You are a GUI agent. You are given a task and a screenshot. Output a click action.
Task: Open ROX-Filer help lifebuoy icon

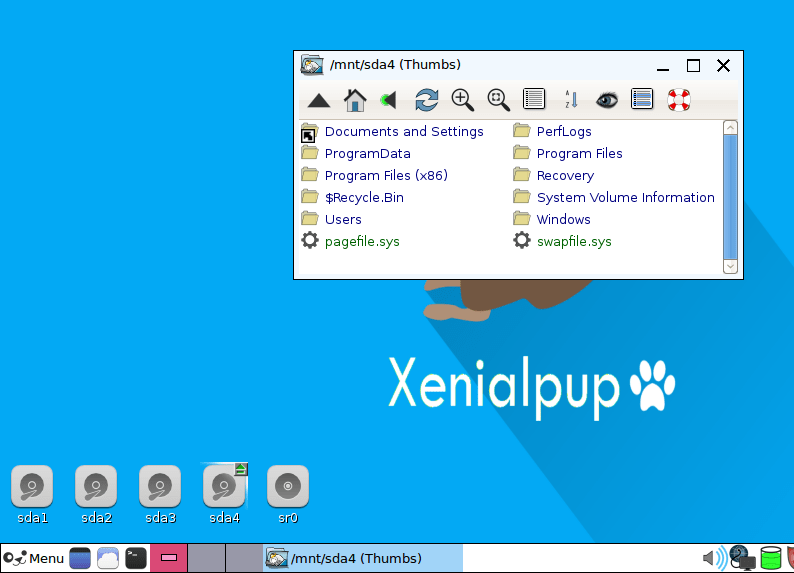point(679,100)
